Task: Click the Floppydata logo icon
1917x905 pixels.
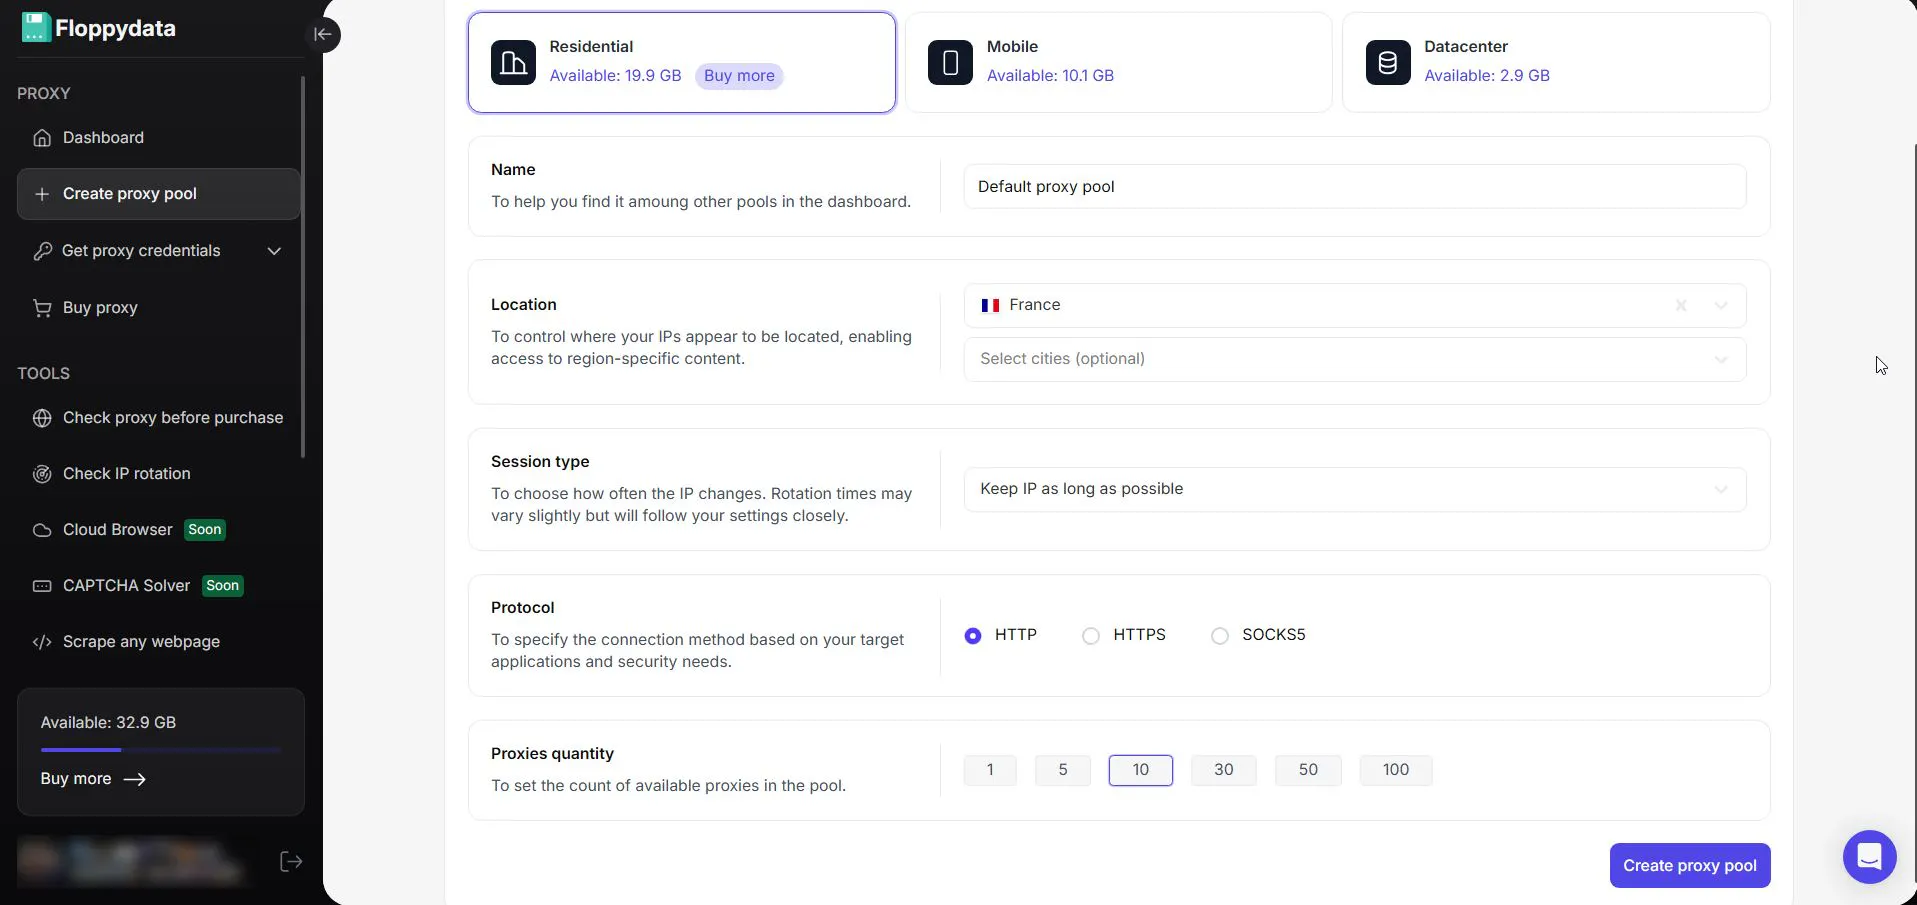Action: [x=36, y=27]
